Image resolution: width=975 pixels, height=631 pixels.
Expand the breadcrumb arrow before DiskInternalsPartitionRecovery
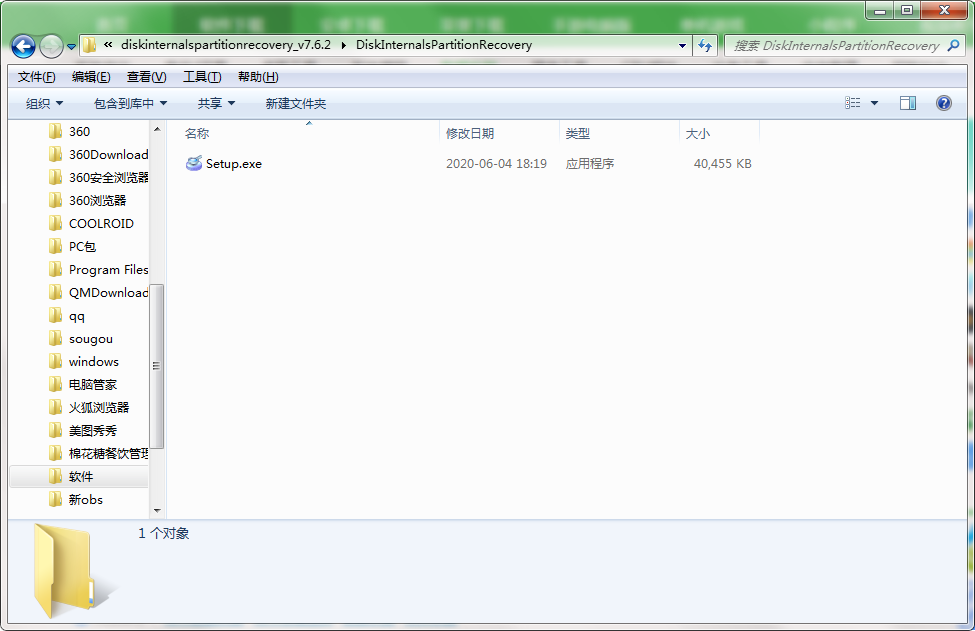tap(344, 45)
